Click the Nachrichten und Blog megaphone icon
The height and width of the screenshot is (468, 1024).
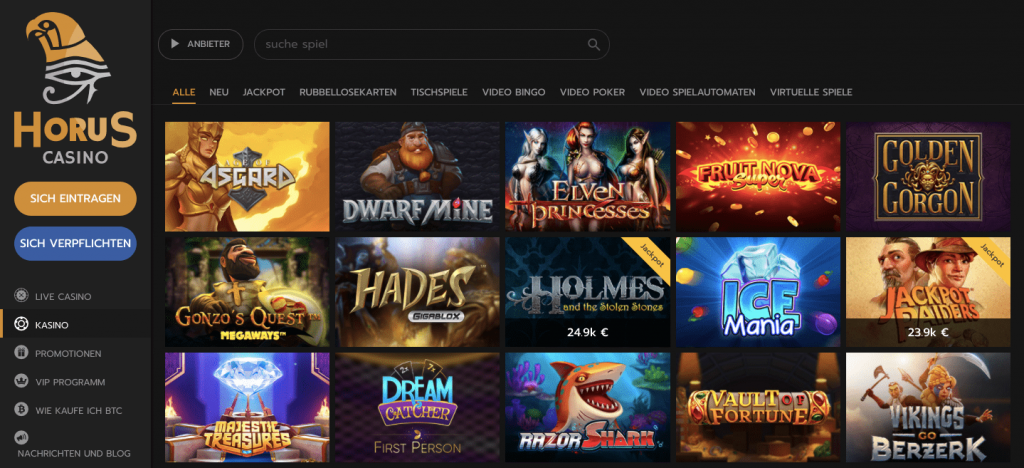[x=22, y=437]
